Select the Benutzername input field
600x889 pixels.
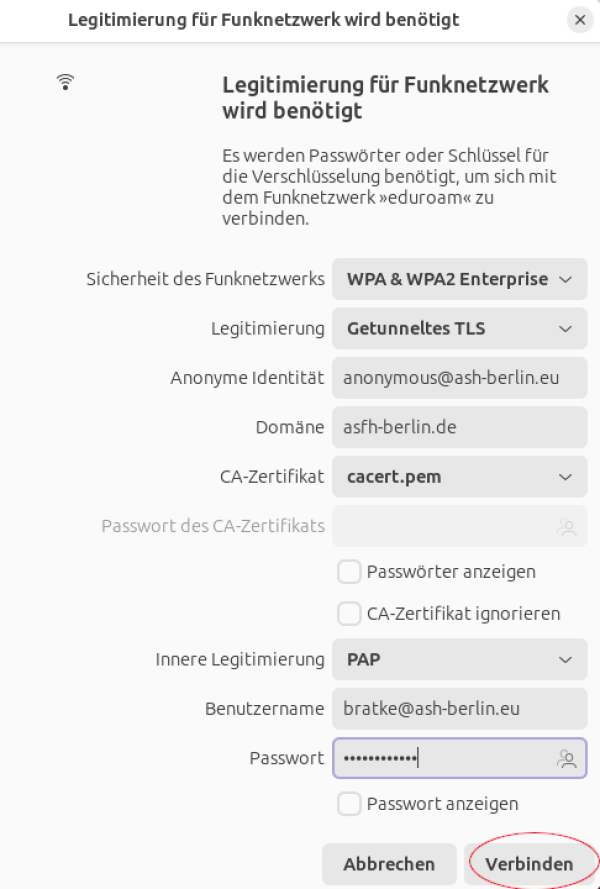click(459, 709)
